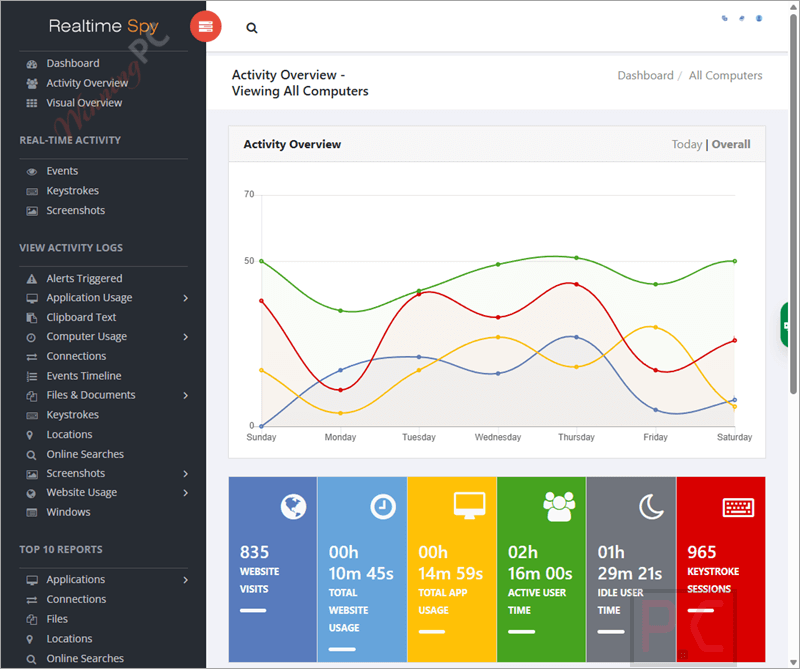The image size is (800, 669).
Task: Expand the Top 10 Applications submenu chevron
Action: tap(186, 580)
